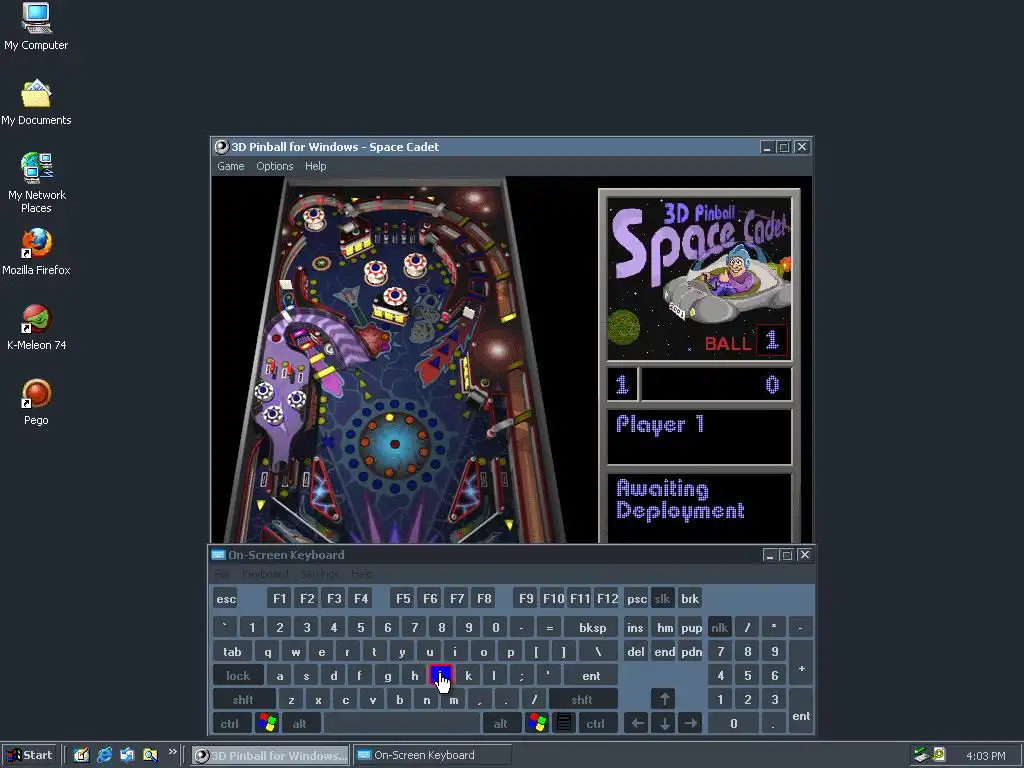This screenshot has height=768, width=1024.
Task: Click the numpad 5 key
Action: 747,676
